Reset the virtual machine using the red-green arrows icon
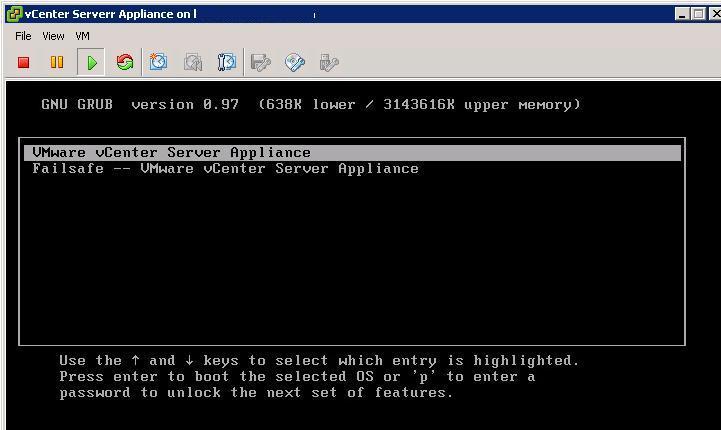The width and height of the screenshot is (721, 430). (x=125, y=62)
